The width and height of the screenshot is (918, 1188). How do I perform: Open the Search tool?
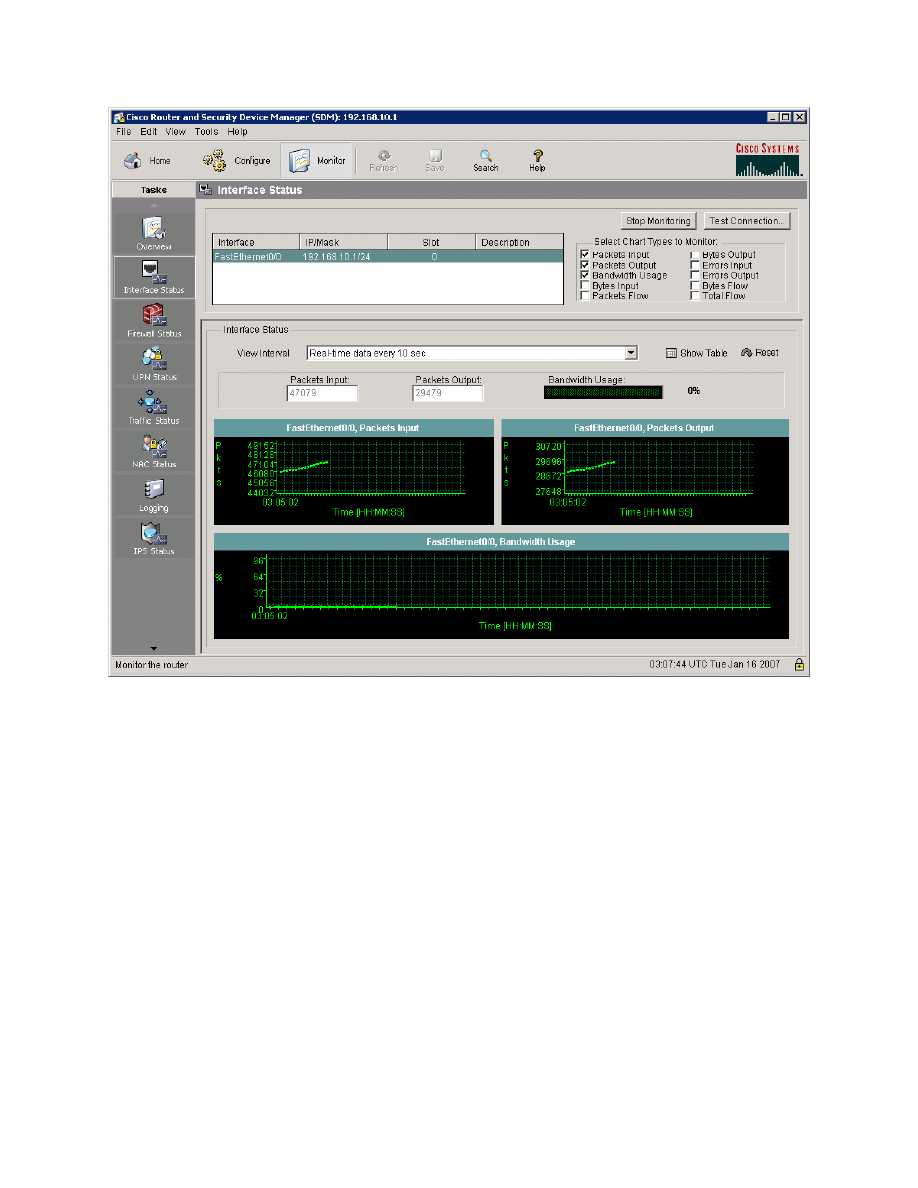[x=485, y=159]
